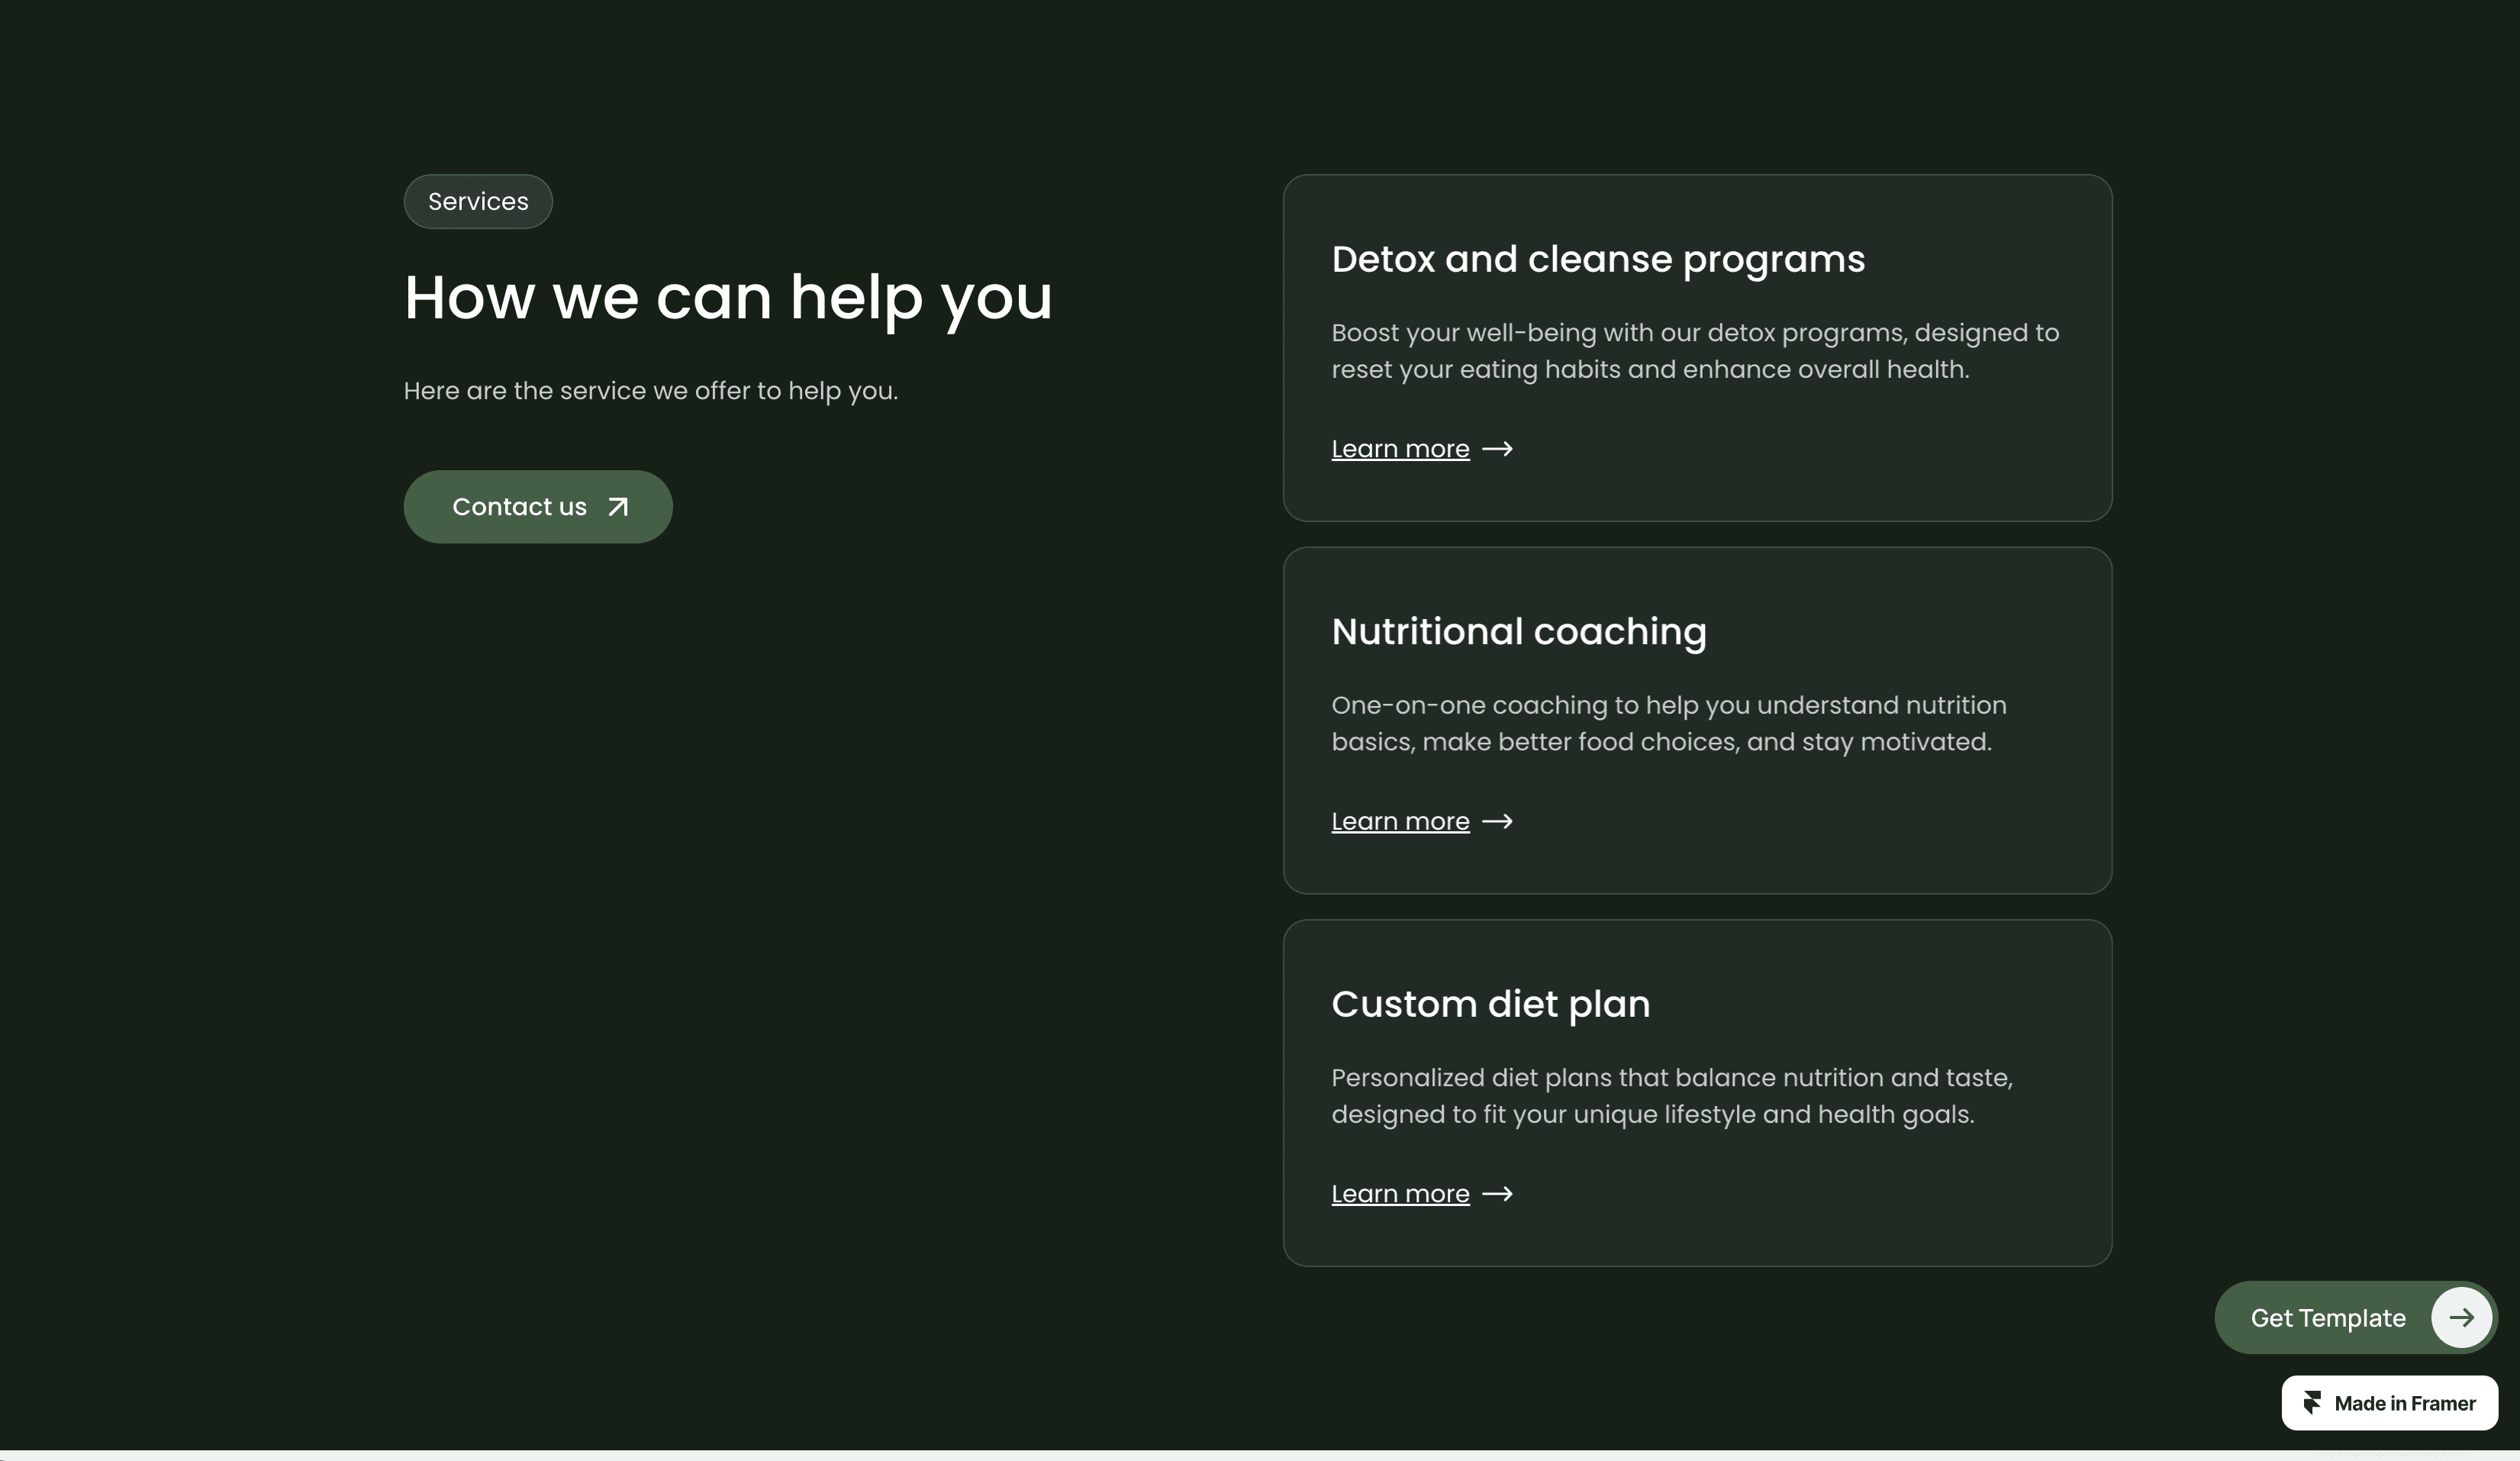The image size is (2520, 1461).
Task: Open the Get Template button
Action: [2328, 1318]
